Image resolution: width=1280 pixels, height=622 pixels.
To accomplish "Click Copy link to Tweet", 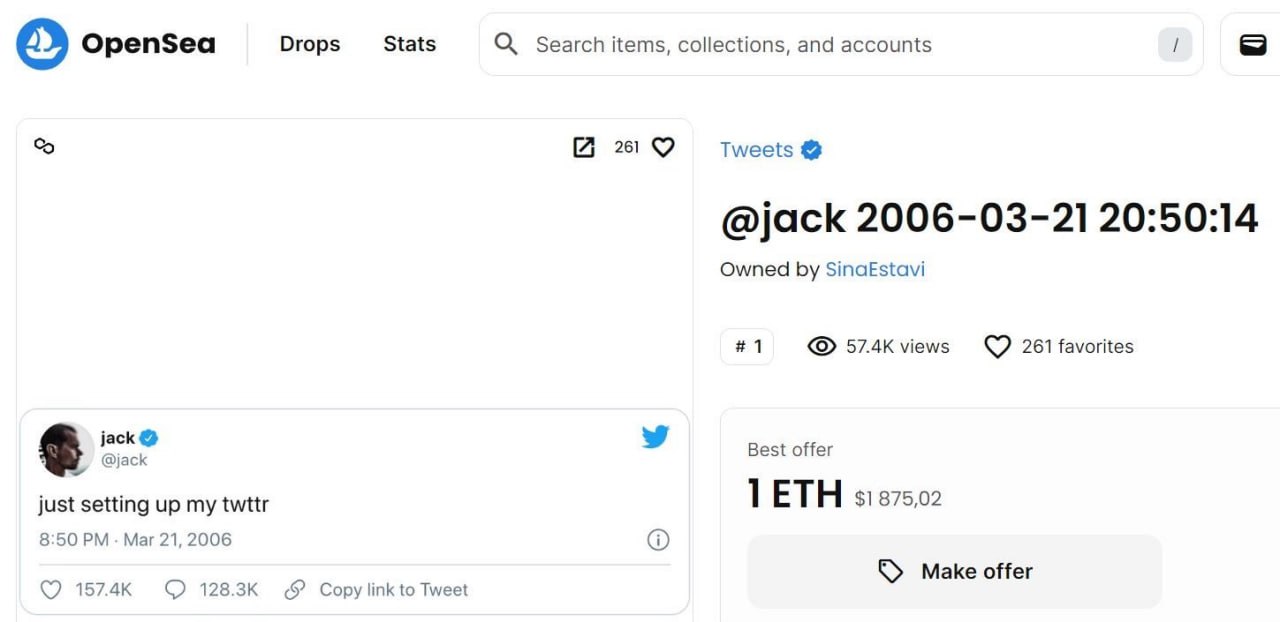I will pos(393,590).
